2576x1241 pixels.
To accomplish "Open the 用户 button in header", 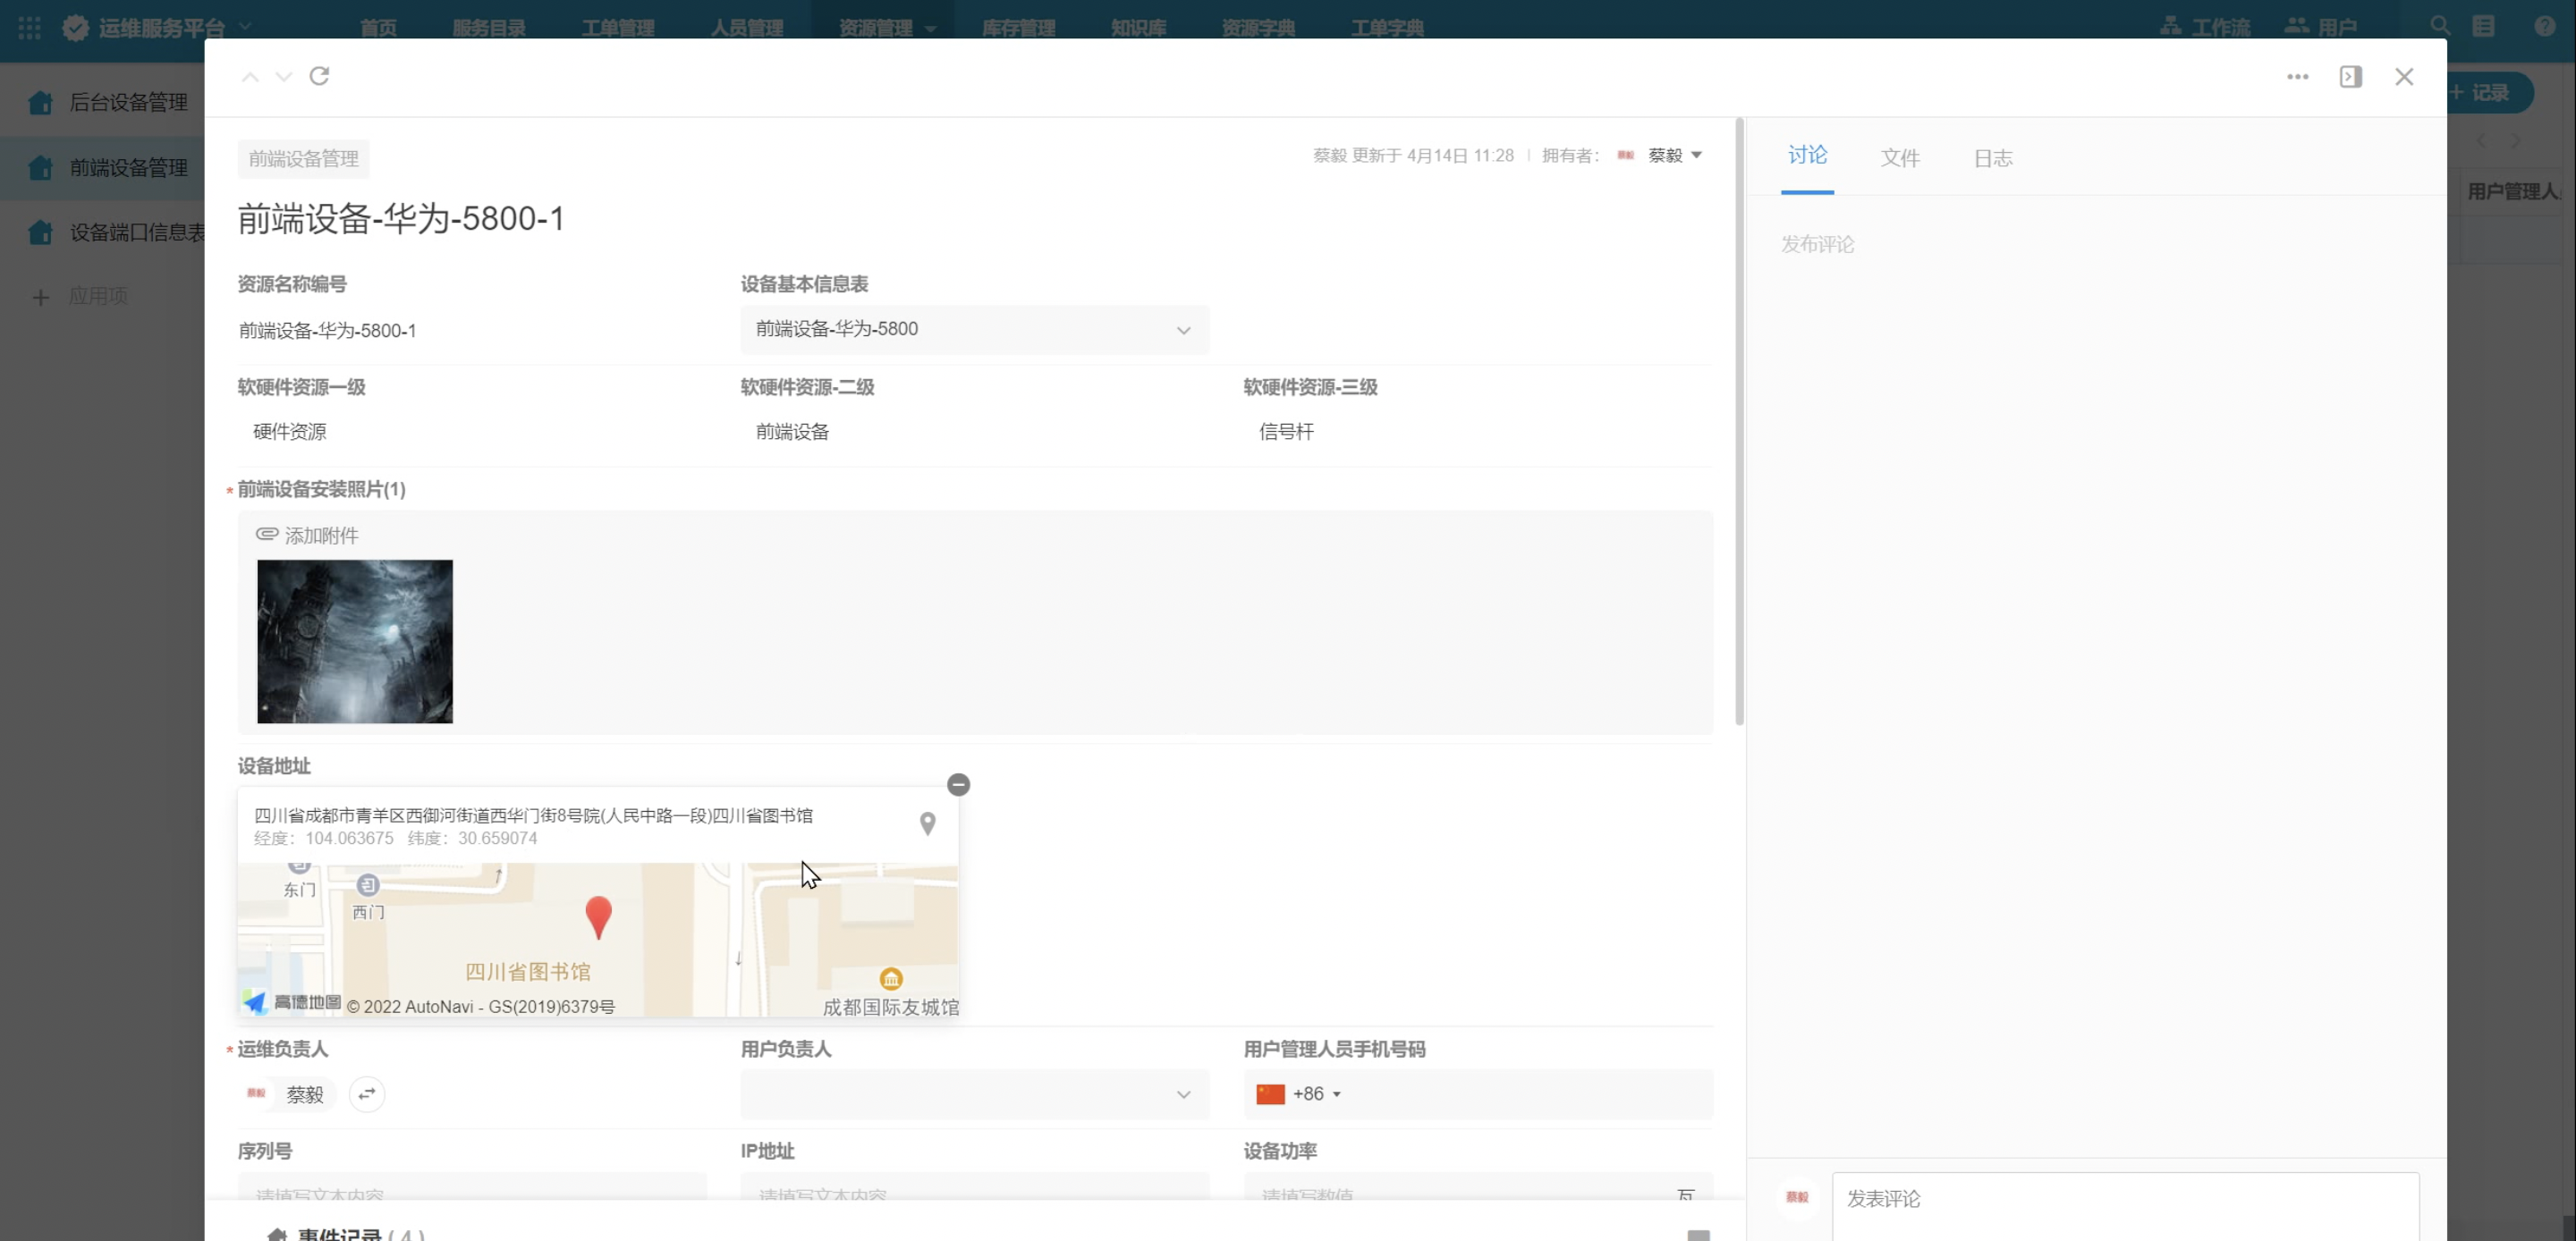I will point(2321,27).
